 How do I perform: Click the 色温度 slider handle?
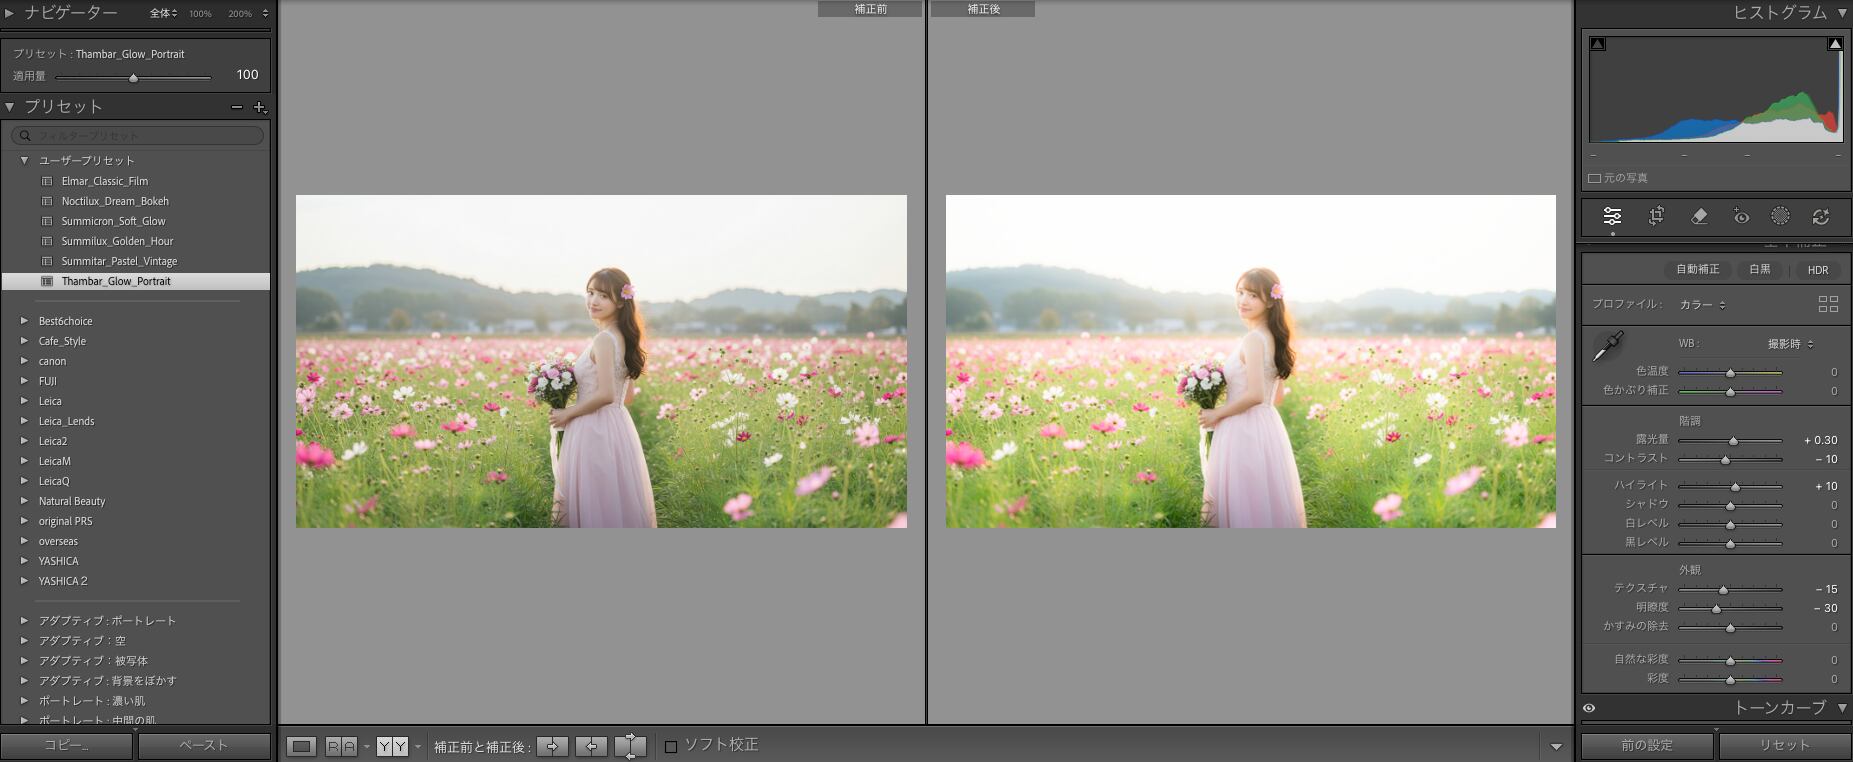(x=1730, y=373)
